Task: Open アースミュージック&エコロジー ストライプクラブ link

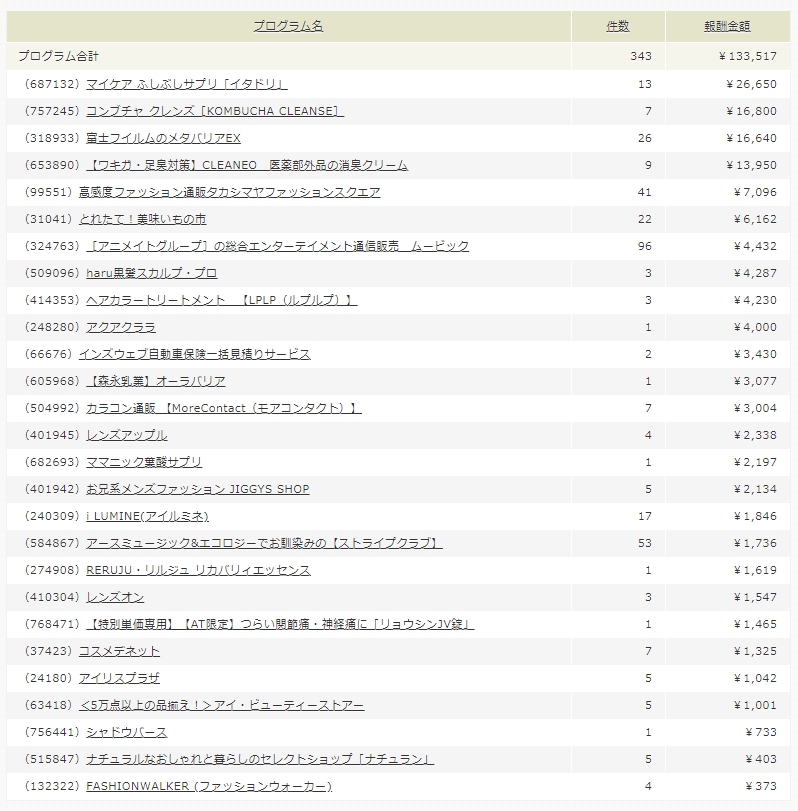Action: tap(264, 543)
